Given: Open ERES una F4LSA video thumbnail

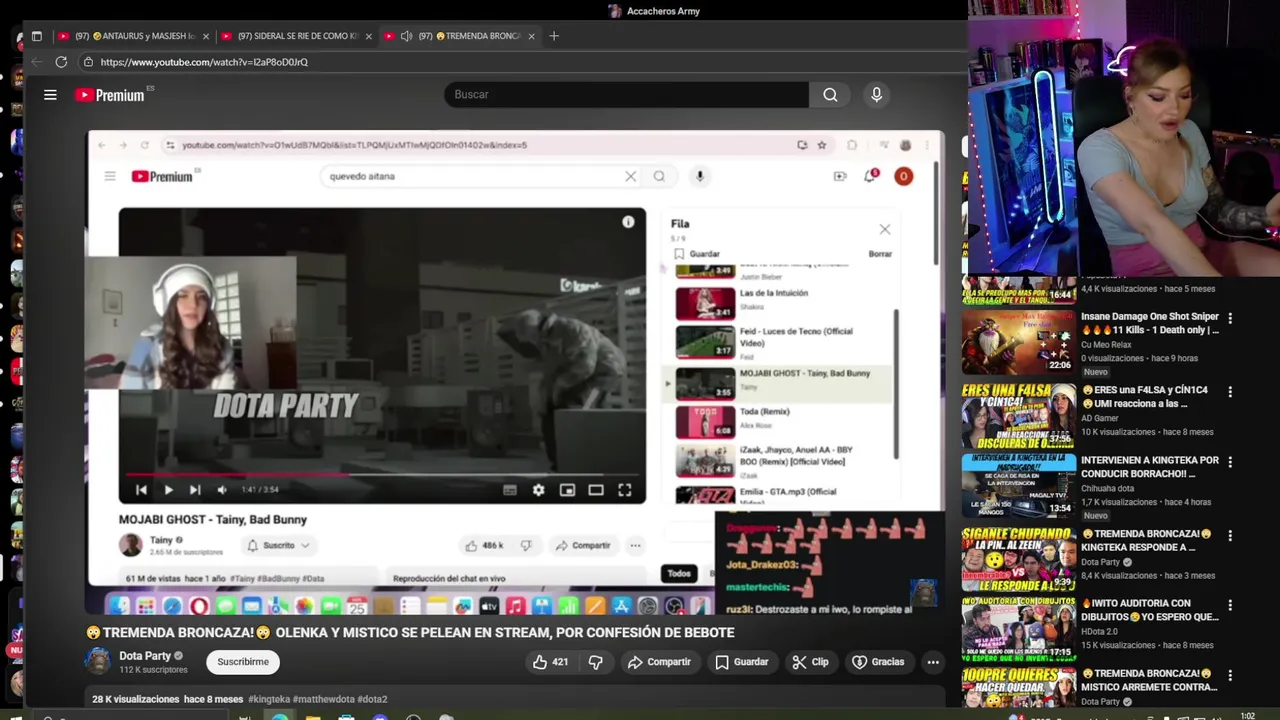Looking at the screenshot, I should [1019, 416].
